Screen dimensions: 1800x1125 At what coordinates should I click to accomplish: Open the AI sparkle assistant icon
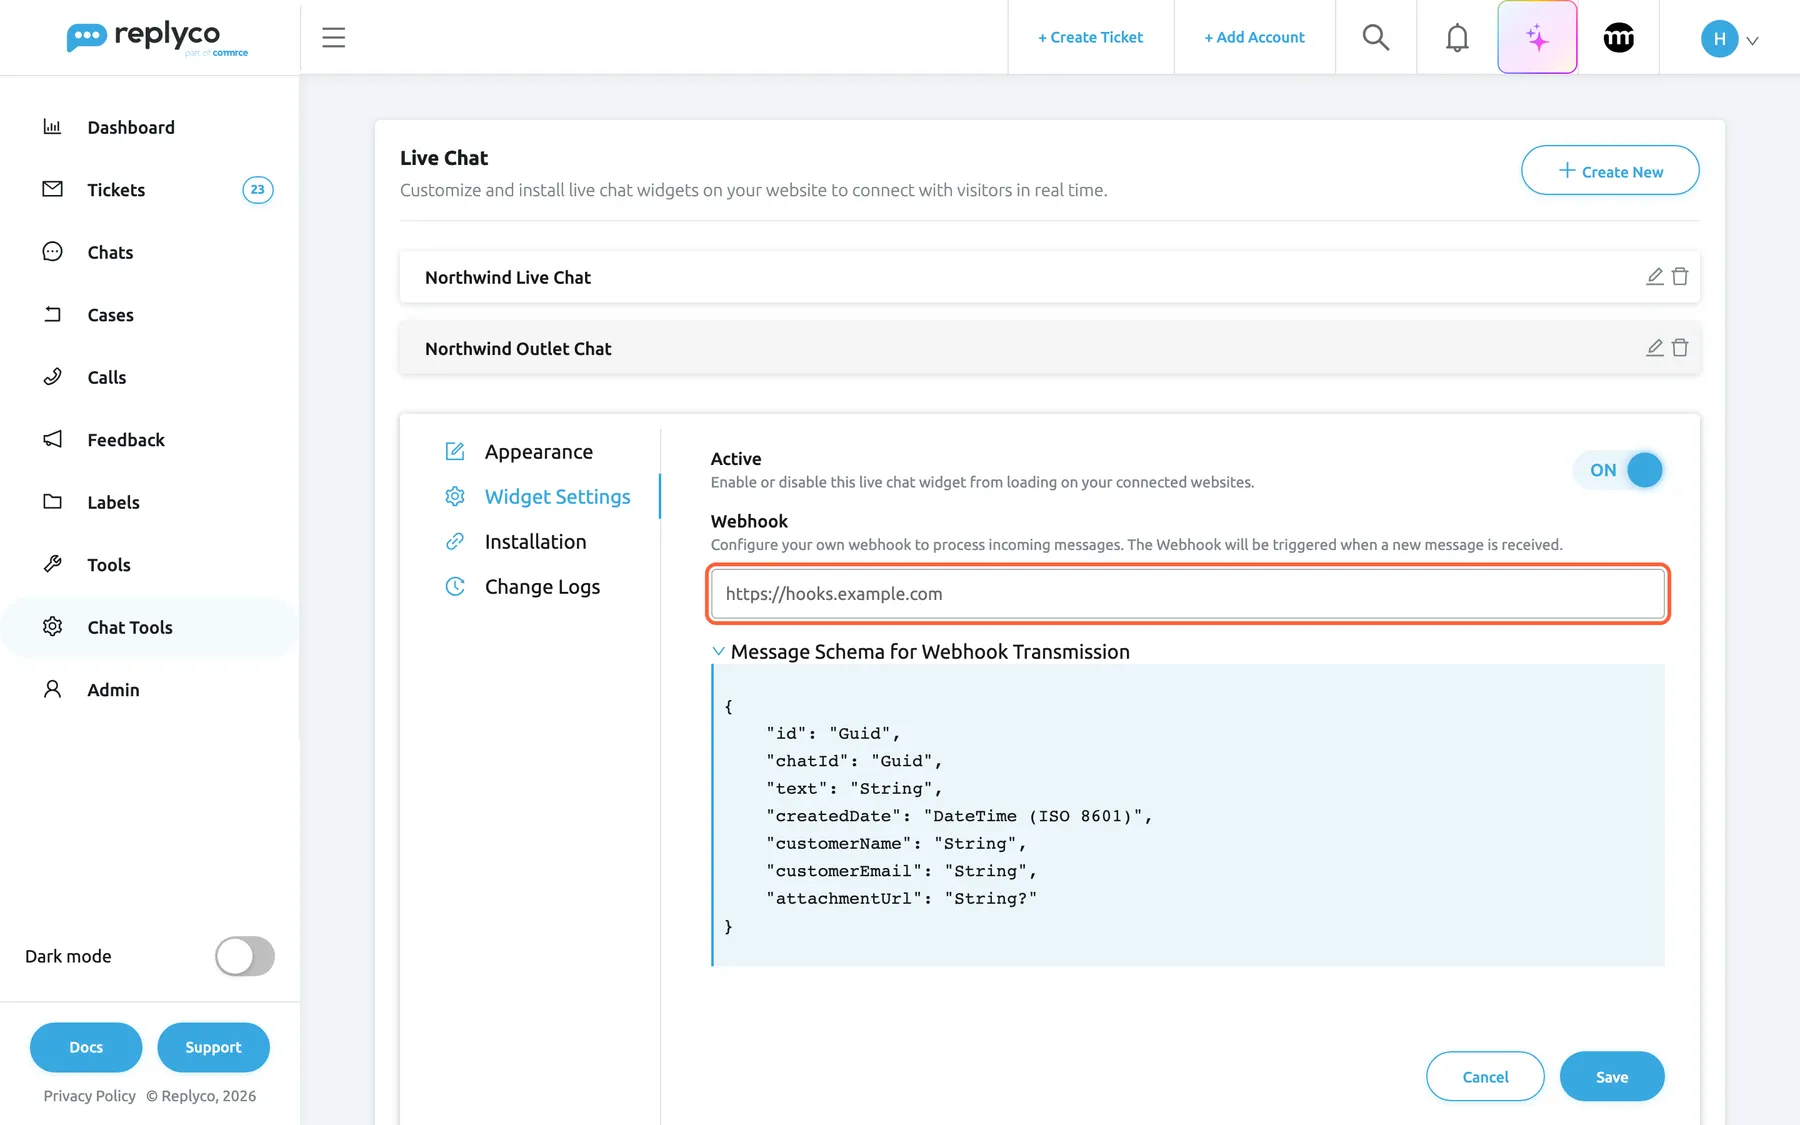(1537, 38)
